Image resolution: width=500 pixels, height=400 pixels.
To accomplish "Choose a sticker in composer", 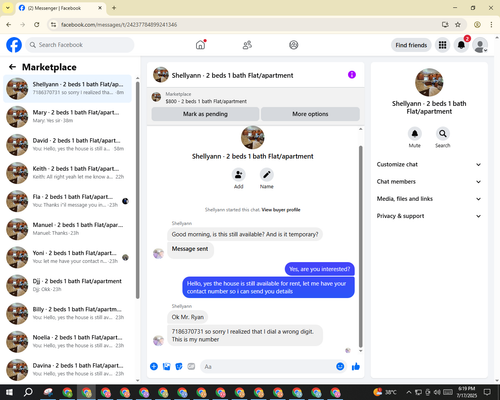I will [x=179, y=367].
